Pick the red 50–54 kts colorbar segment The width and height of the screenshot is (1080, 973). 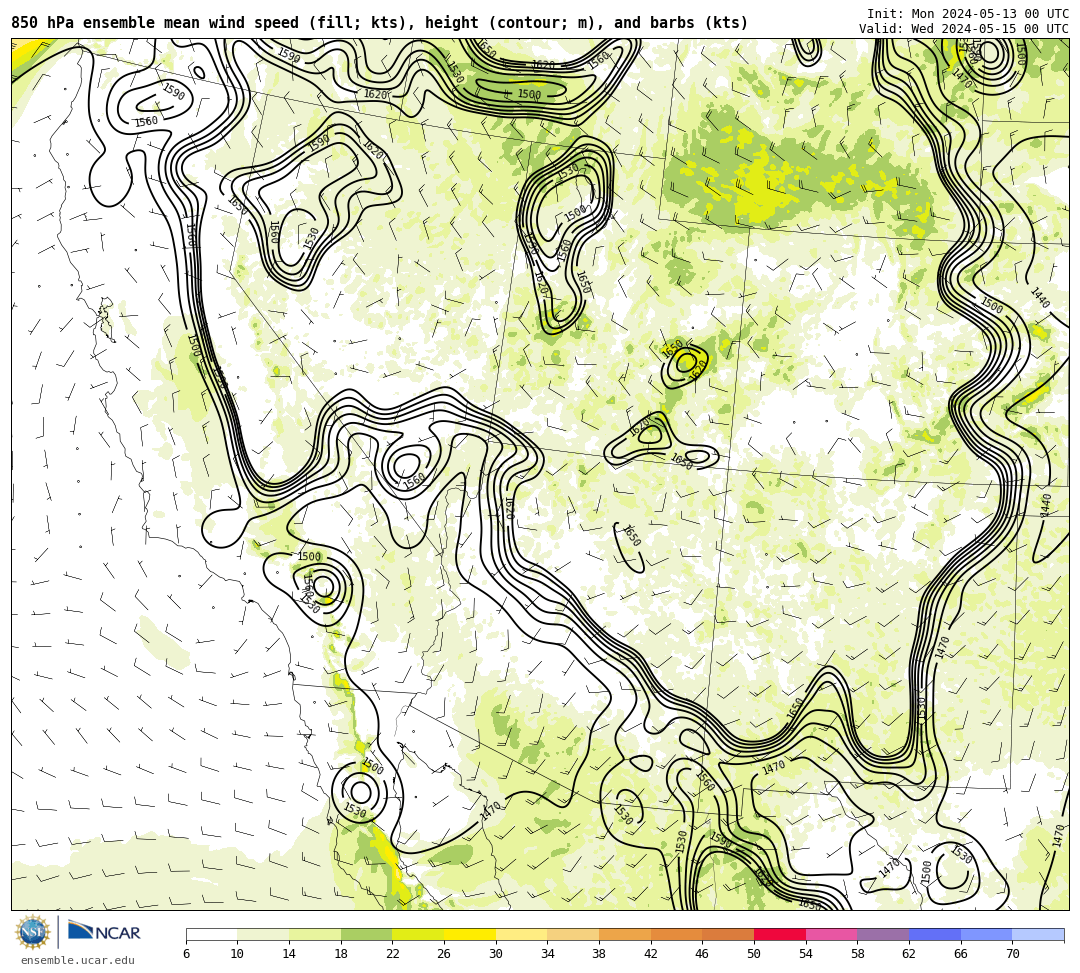click(780, 934)
